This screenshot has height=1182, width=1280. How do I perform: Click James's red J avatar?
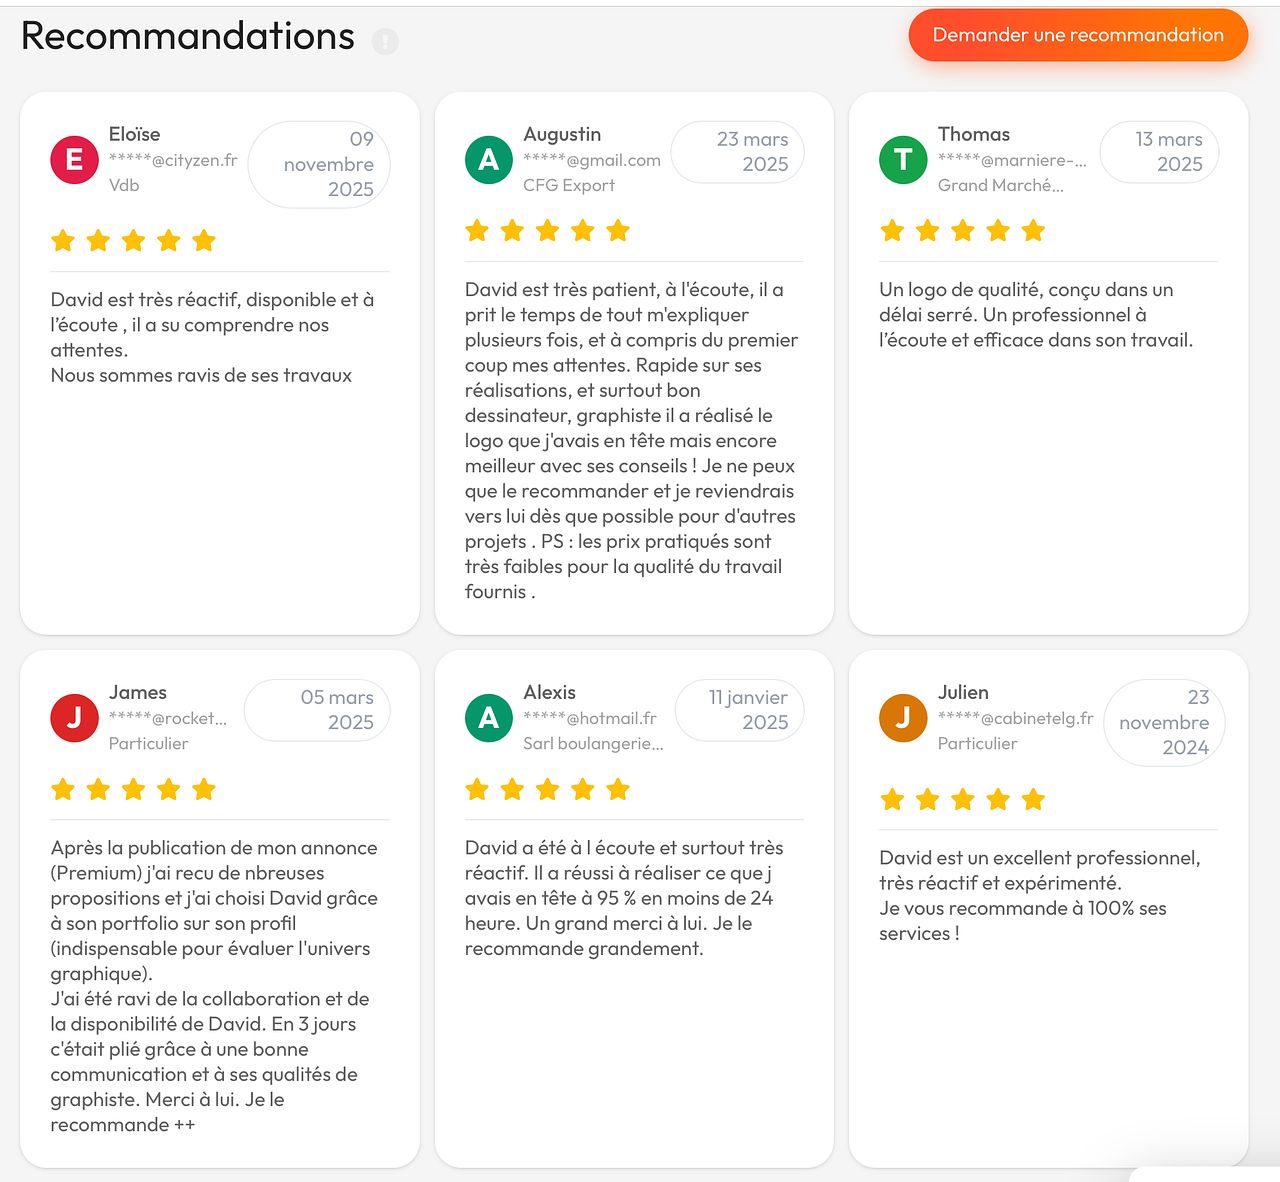(x=74, y=718)
